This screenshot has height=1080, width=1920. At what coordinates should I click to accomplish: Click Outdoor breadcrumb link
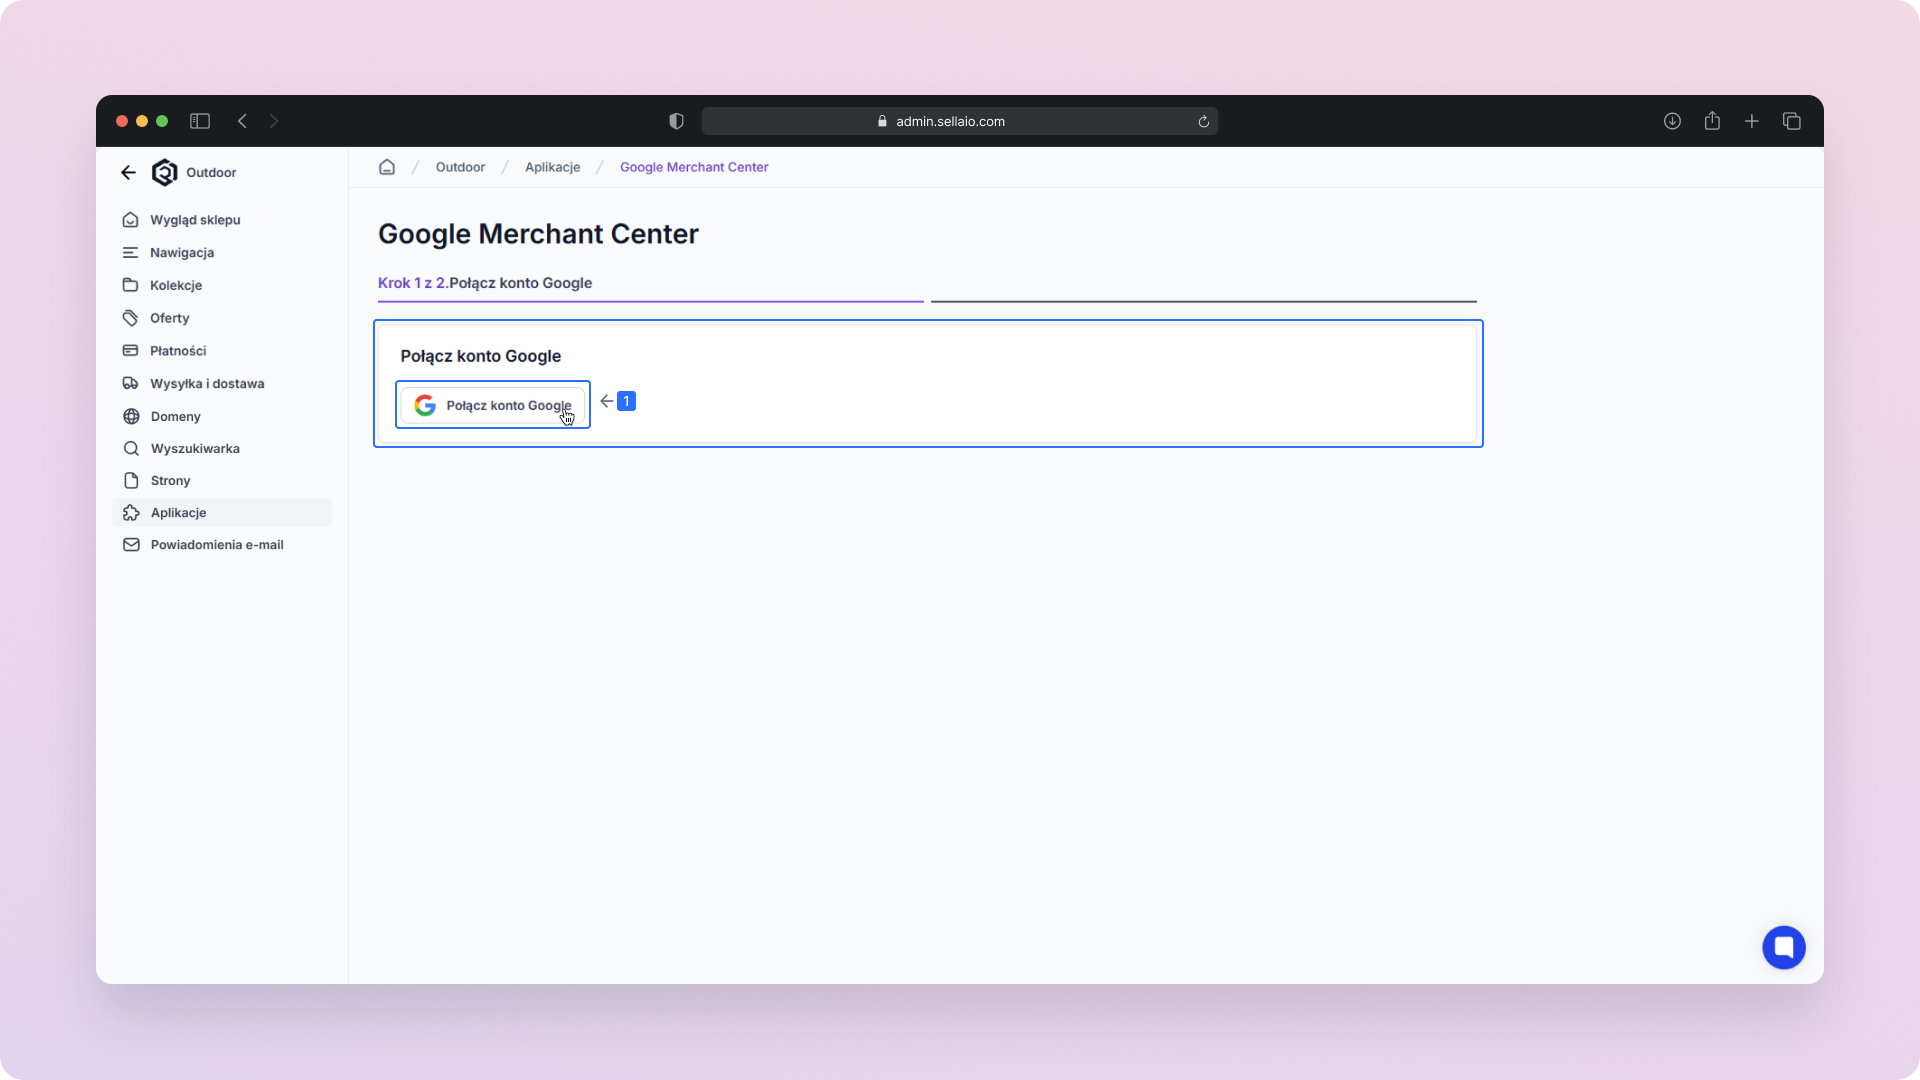pyautogui.click(x=460, y=167)
